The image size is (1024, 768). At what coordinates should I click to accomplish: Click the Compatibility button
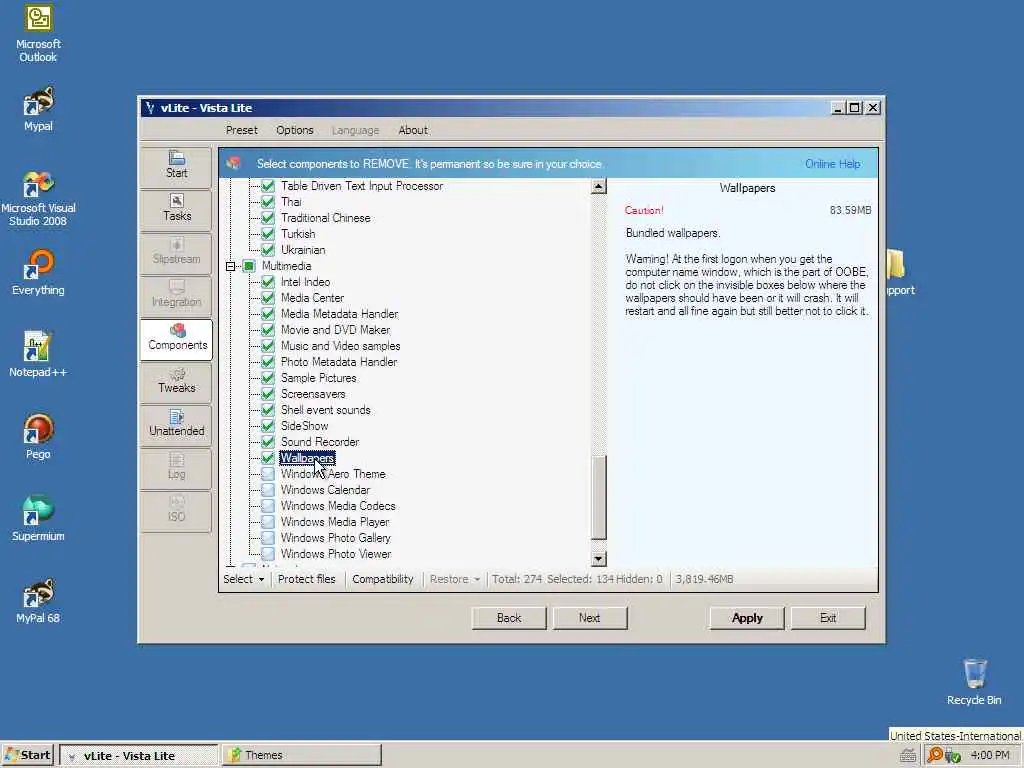coord(383,579)
